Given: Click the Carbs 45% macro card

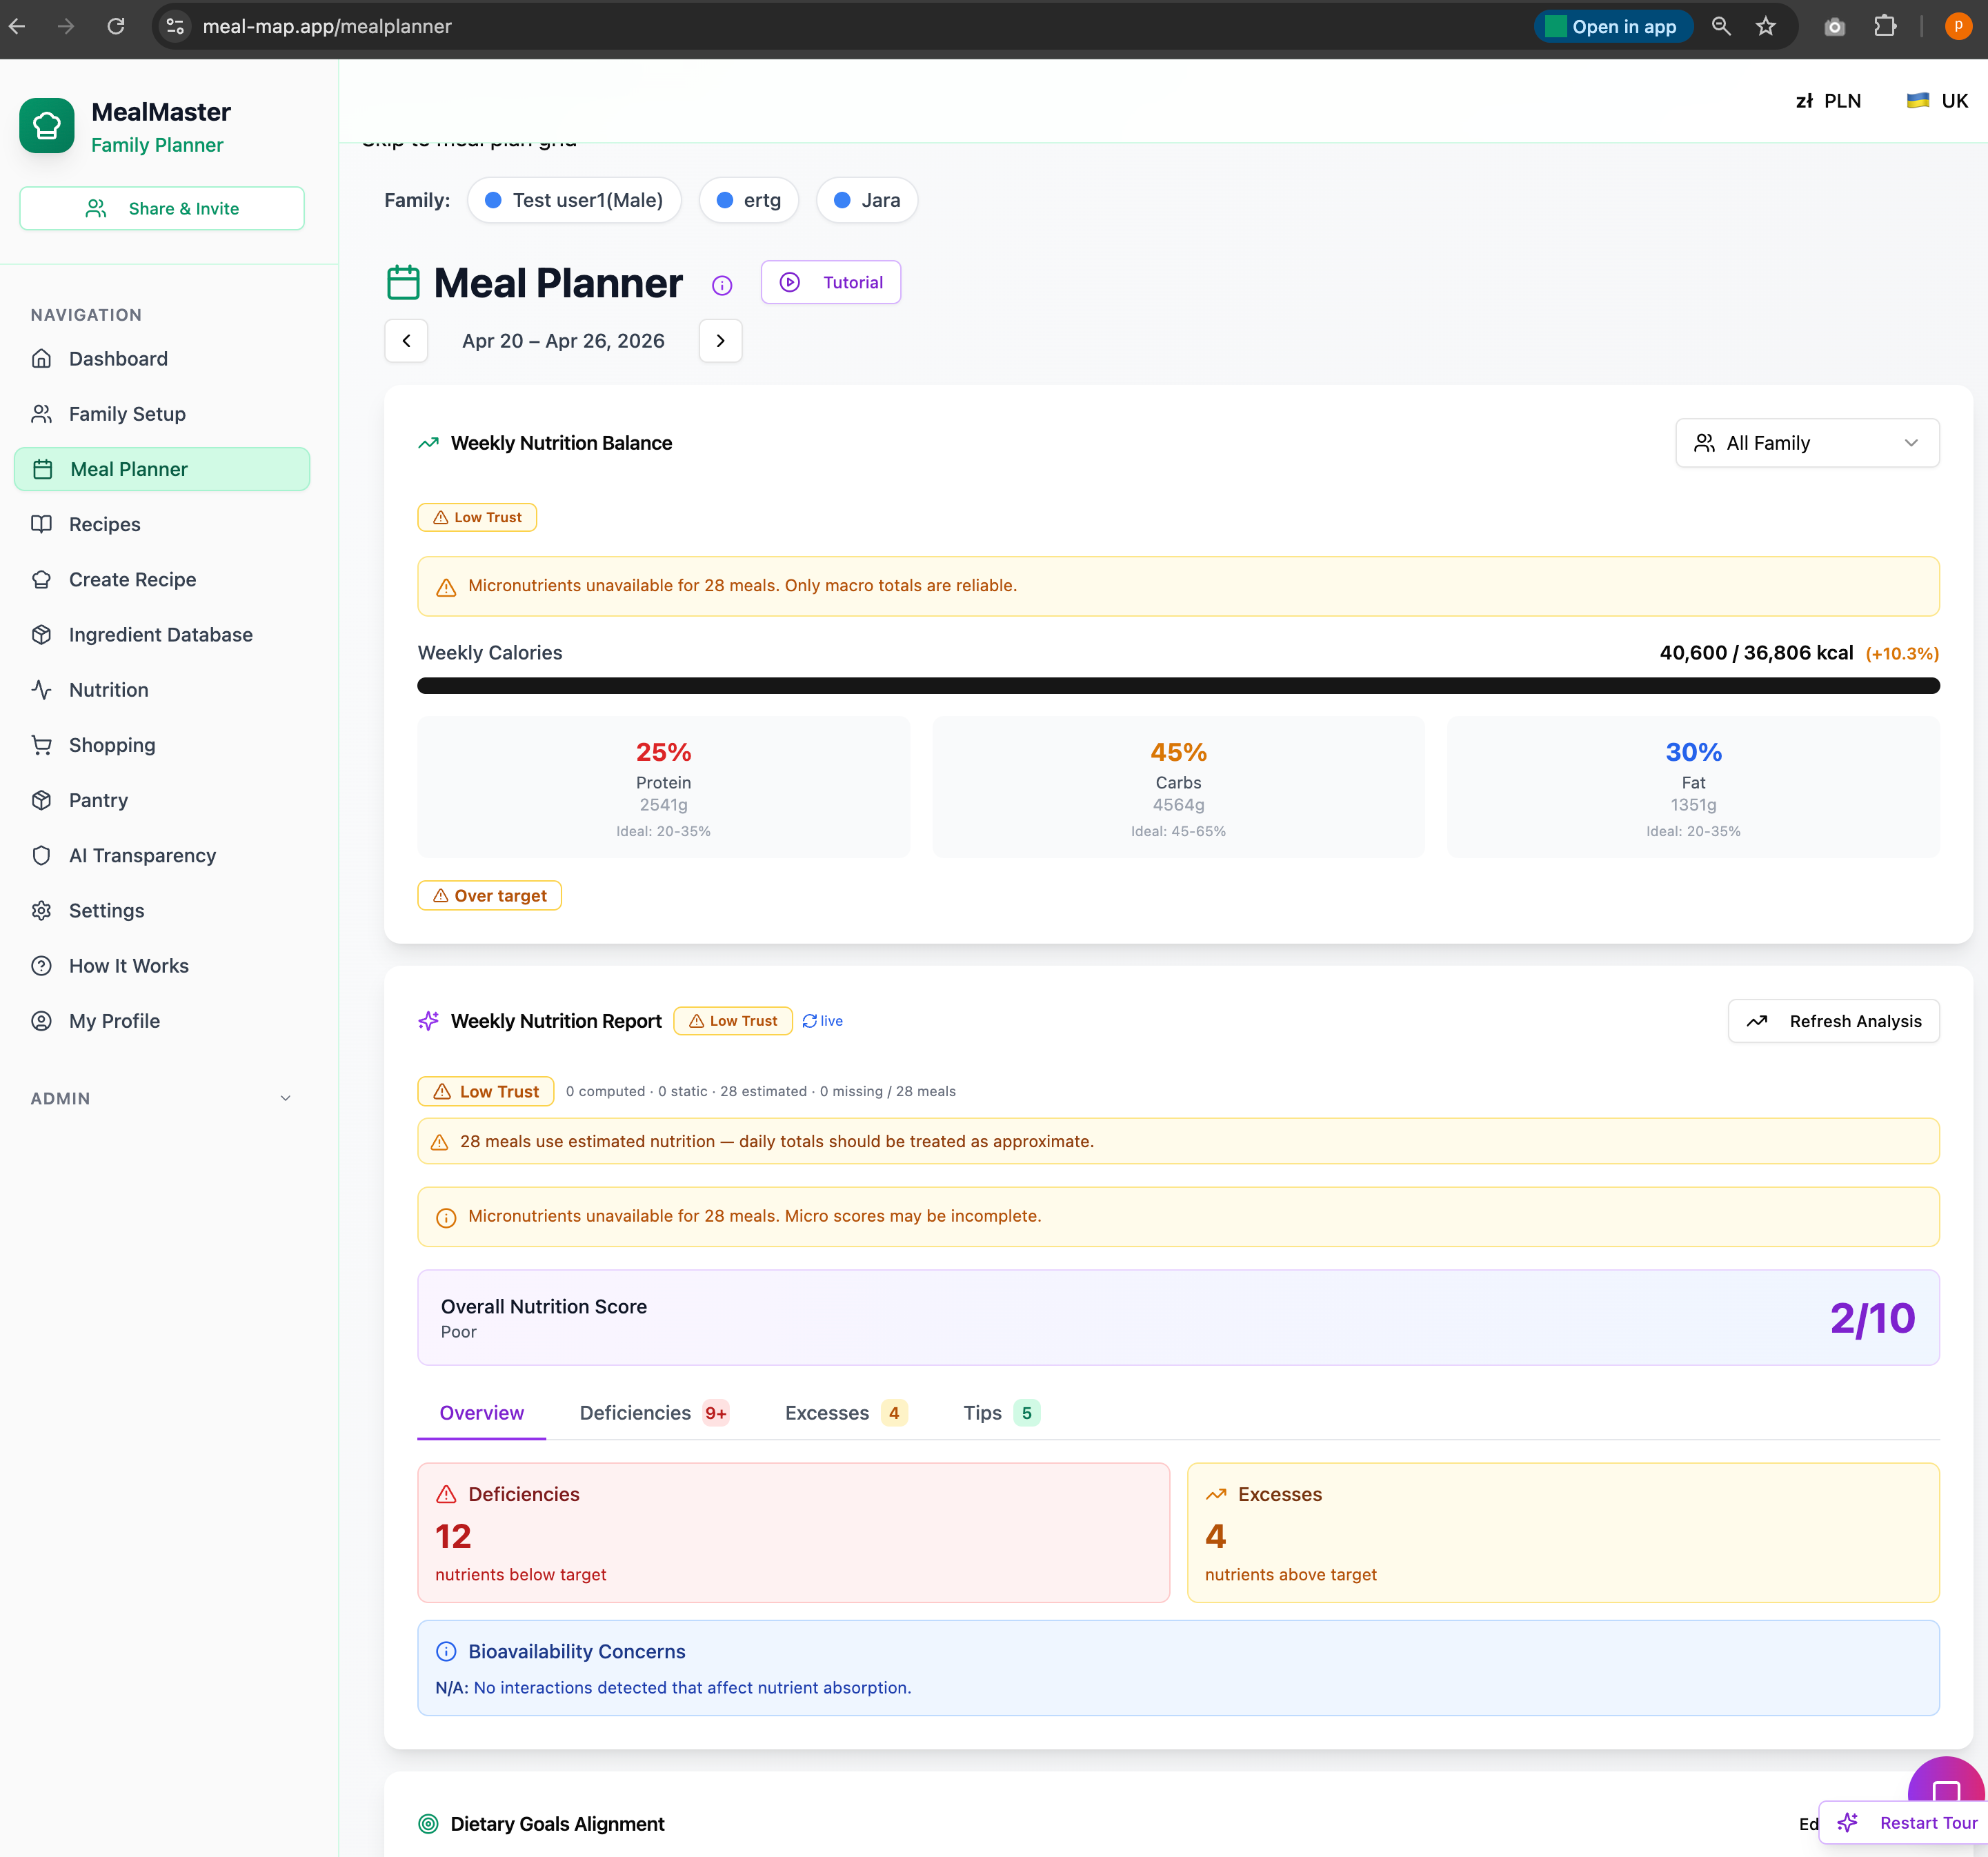Looking at the screenshot, I should (1178, 787).
